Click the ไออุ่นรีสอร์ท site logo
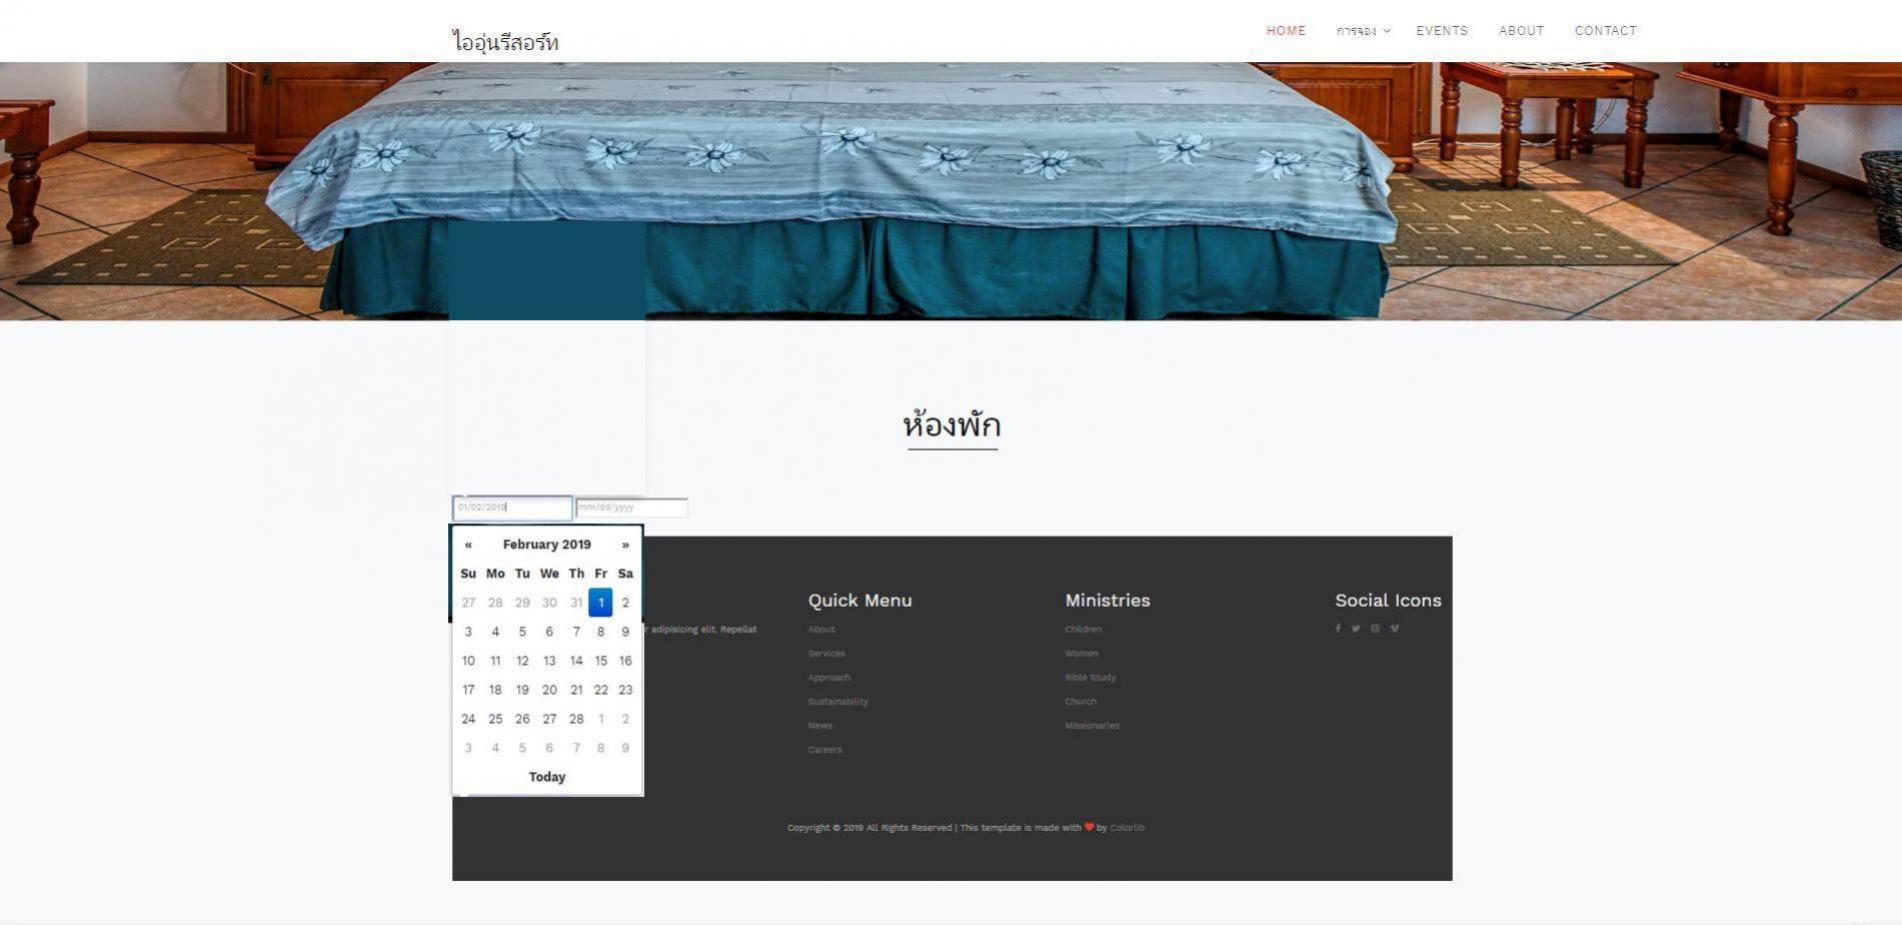Viewport: 1902px width, 925px height. pos(505,42)
